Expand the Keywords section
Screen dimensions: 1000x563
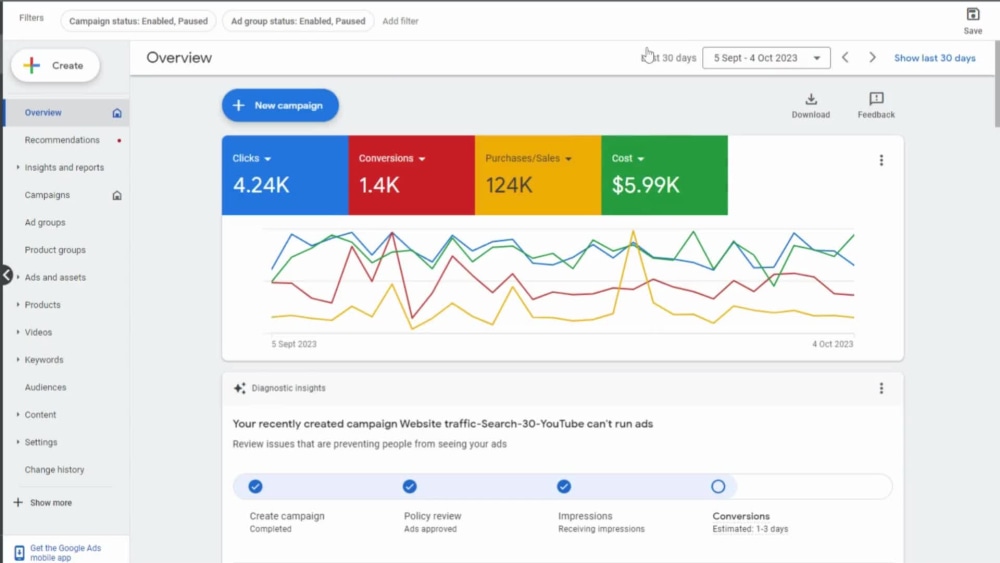18,360
